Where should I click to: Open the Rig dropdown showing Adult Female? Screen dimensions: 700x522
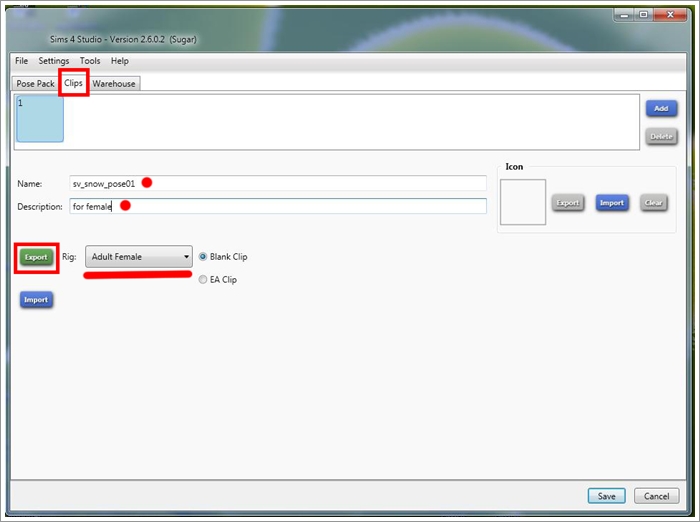pyautogui.click(x=139, y=257)
